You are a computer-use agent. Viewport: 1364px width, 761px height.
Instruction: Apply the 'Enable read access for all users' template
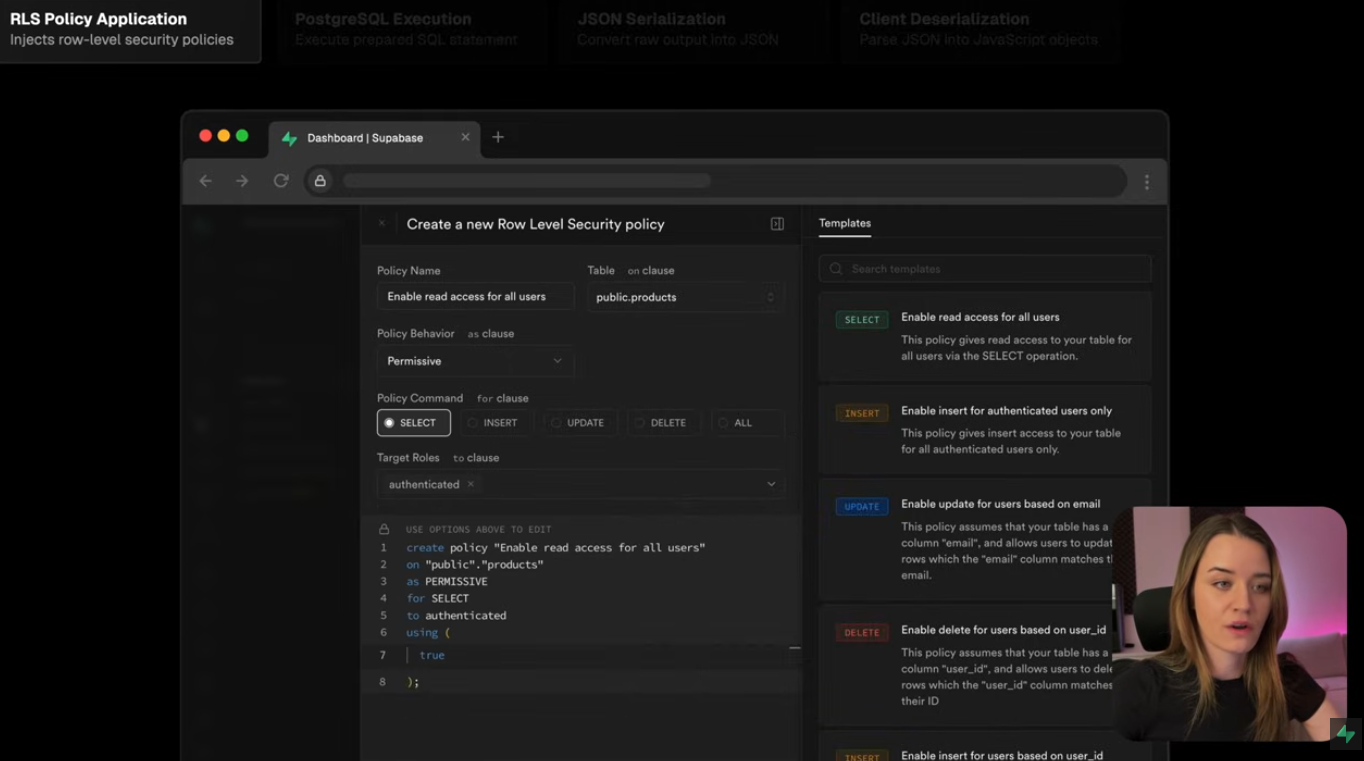[985, 336]
